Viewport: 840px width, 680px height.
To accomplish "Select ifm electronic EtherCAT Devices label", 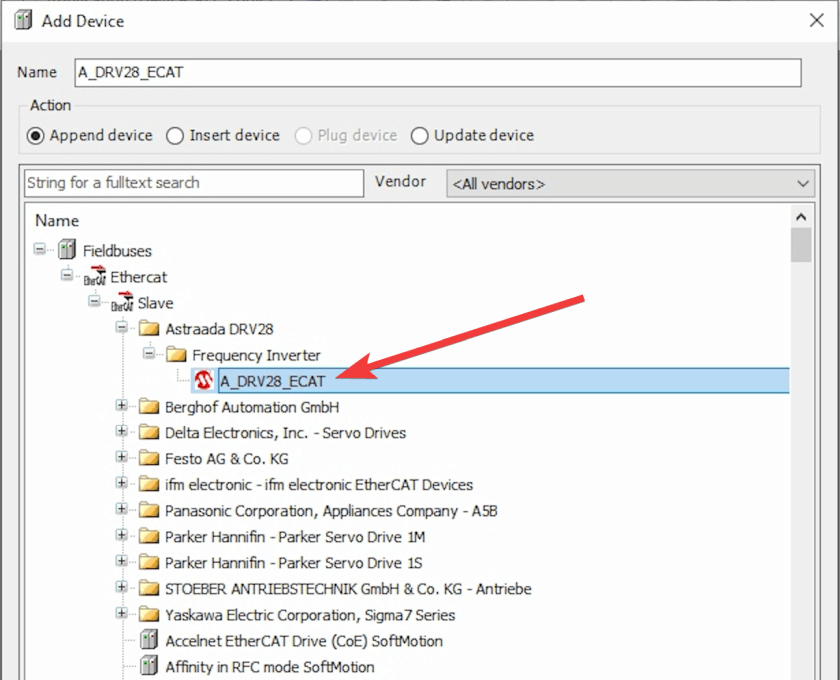I will coord(319,485).
